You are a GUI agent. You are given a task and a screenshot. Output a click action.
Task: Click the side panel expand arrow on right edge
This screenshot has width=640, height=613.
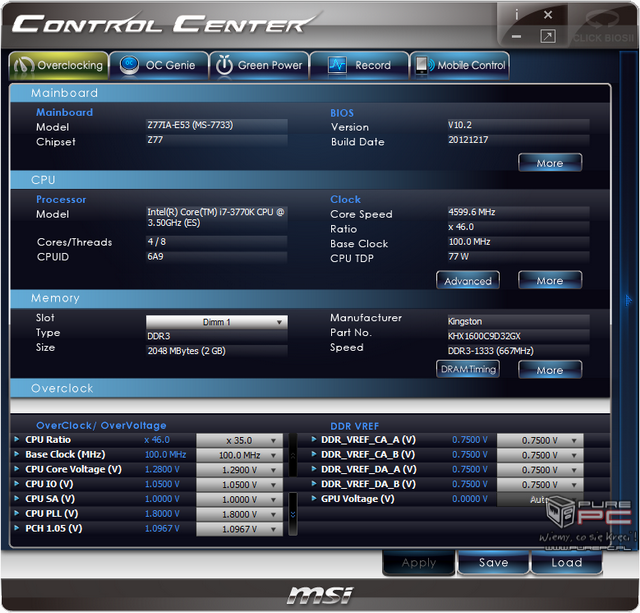click(628, 301)
